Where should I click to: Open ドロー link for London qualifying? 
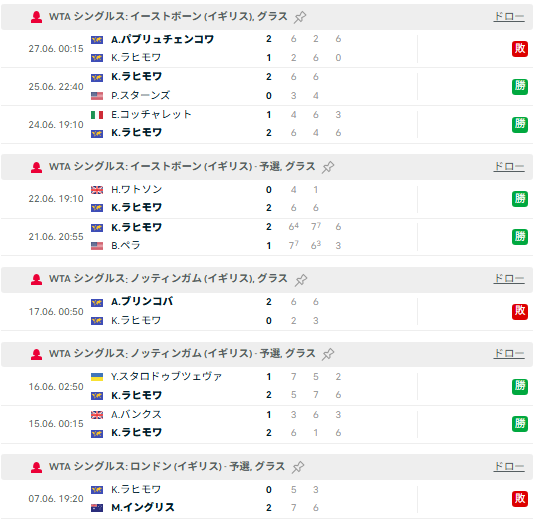(x=509, y=467)
